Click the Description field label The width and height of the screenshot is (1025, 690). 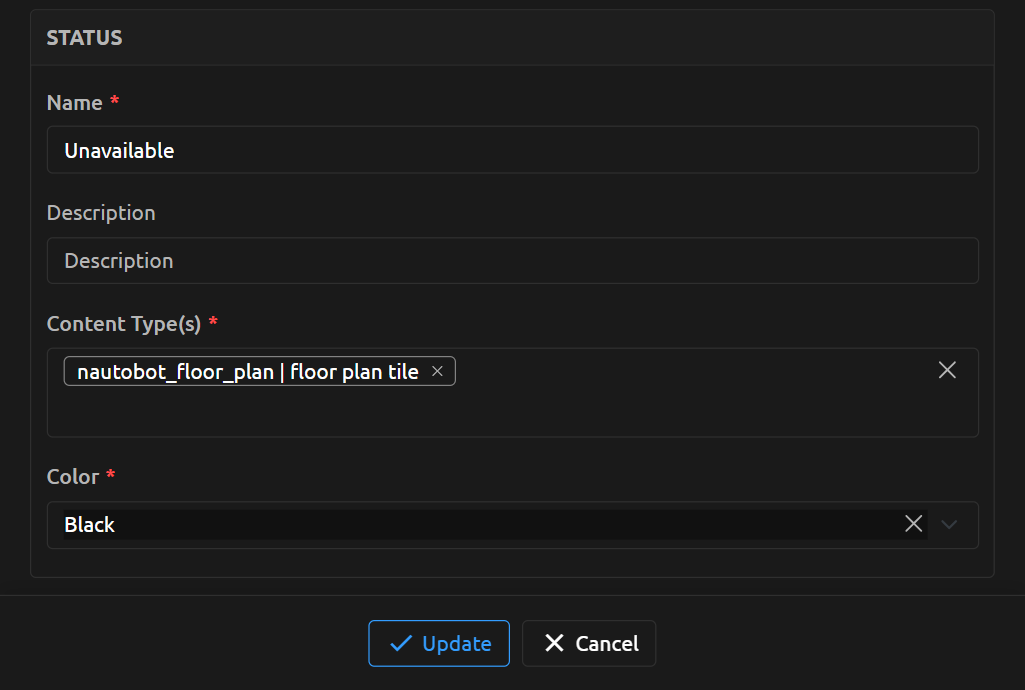[x=101, y=213]
